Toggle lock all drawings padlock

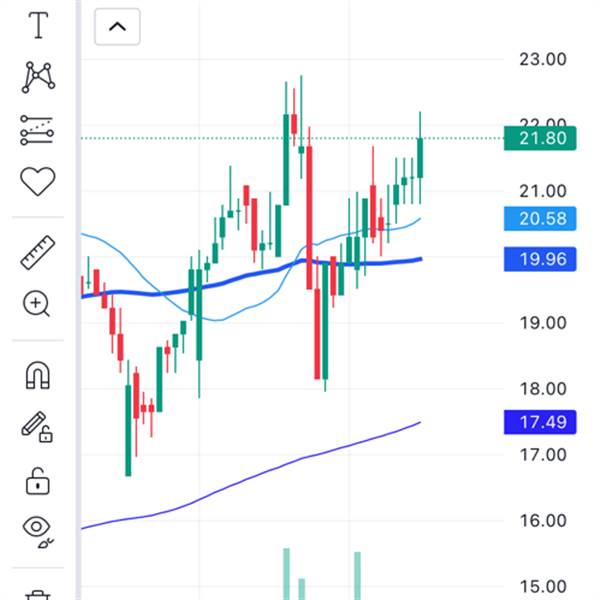point(38,481)
